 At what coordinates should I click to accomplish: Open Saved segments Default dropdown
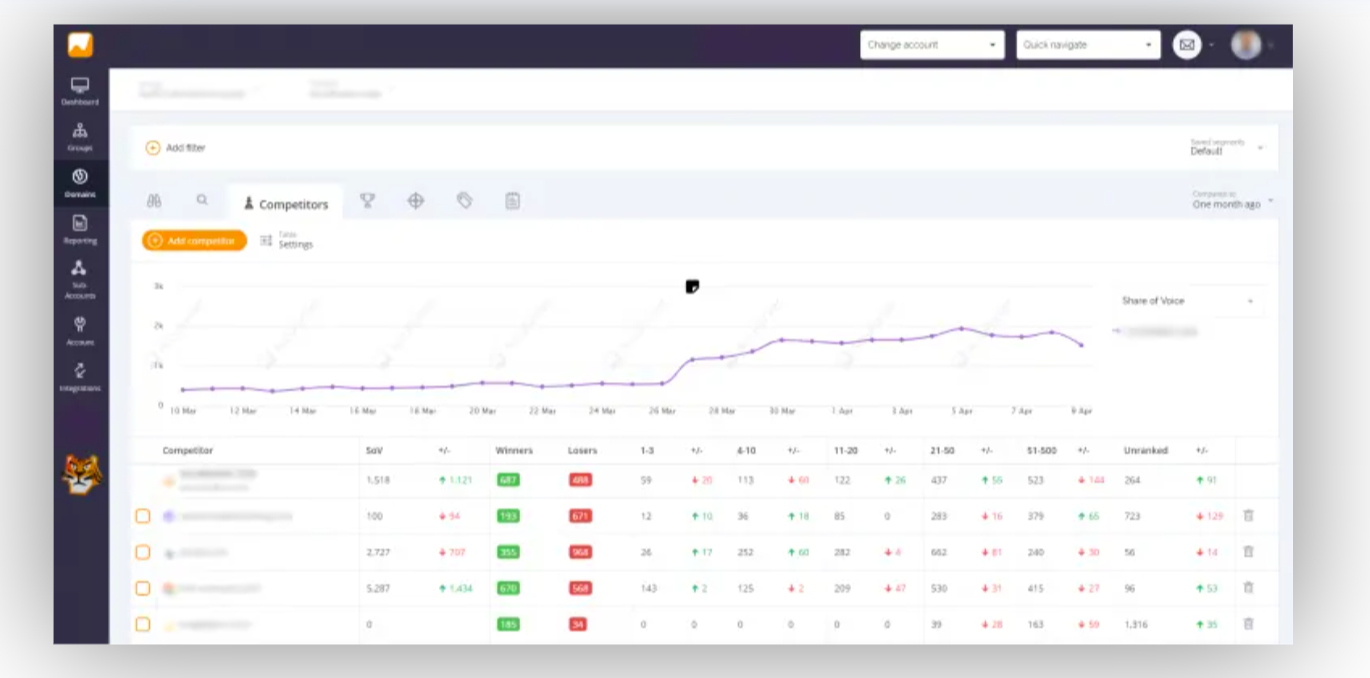(x=1227, y=148)
